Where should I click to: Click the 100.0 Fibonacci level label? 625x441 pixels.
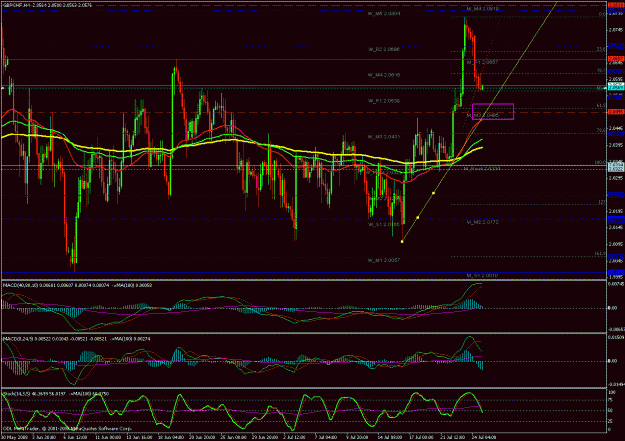pos(600,163)
